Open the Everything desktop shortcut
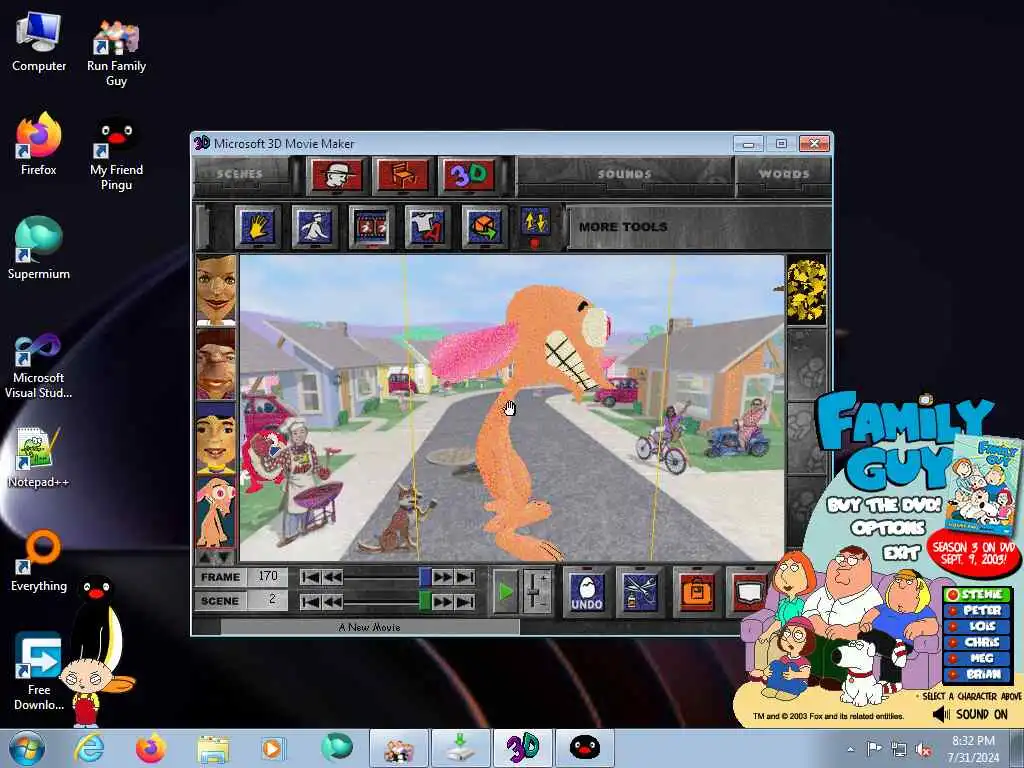This screenshot has height=768, width=1024. tap(39, 560)
